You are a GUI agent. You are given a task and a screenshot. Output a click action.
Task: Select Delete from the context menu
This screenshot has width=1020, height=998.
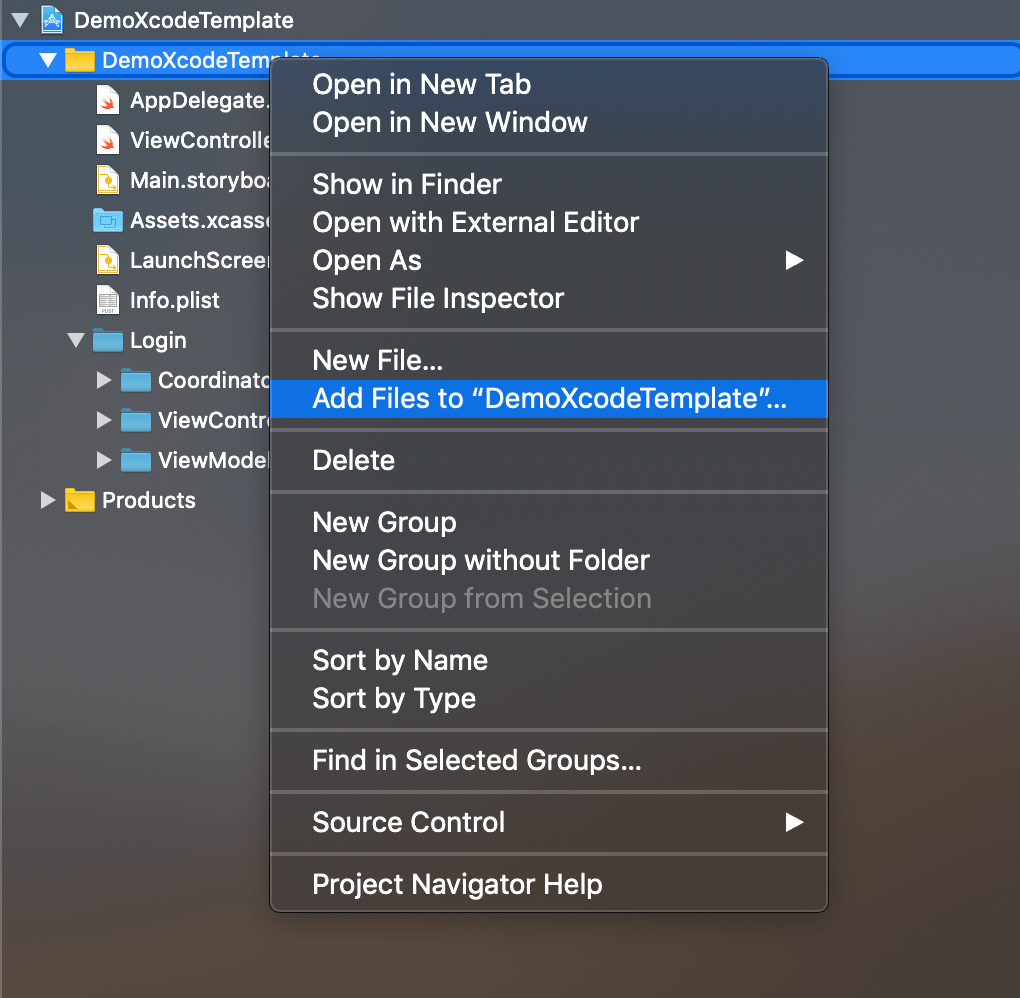pyautogui.click(x=548, y=461)
